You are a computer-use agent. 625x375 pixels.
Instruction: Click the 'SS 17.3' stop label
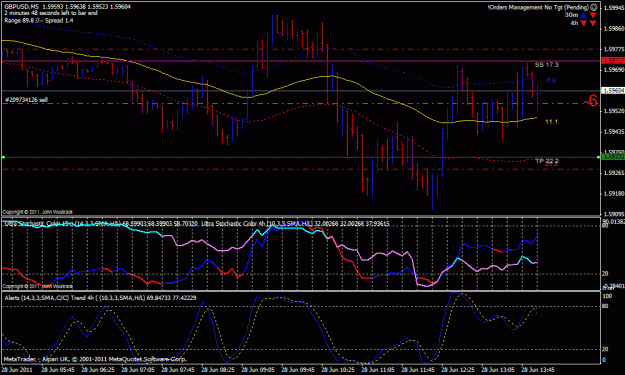(x=546, y=65)
